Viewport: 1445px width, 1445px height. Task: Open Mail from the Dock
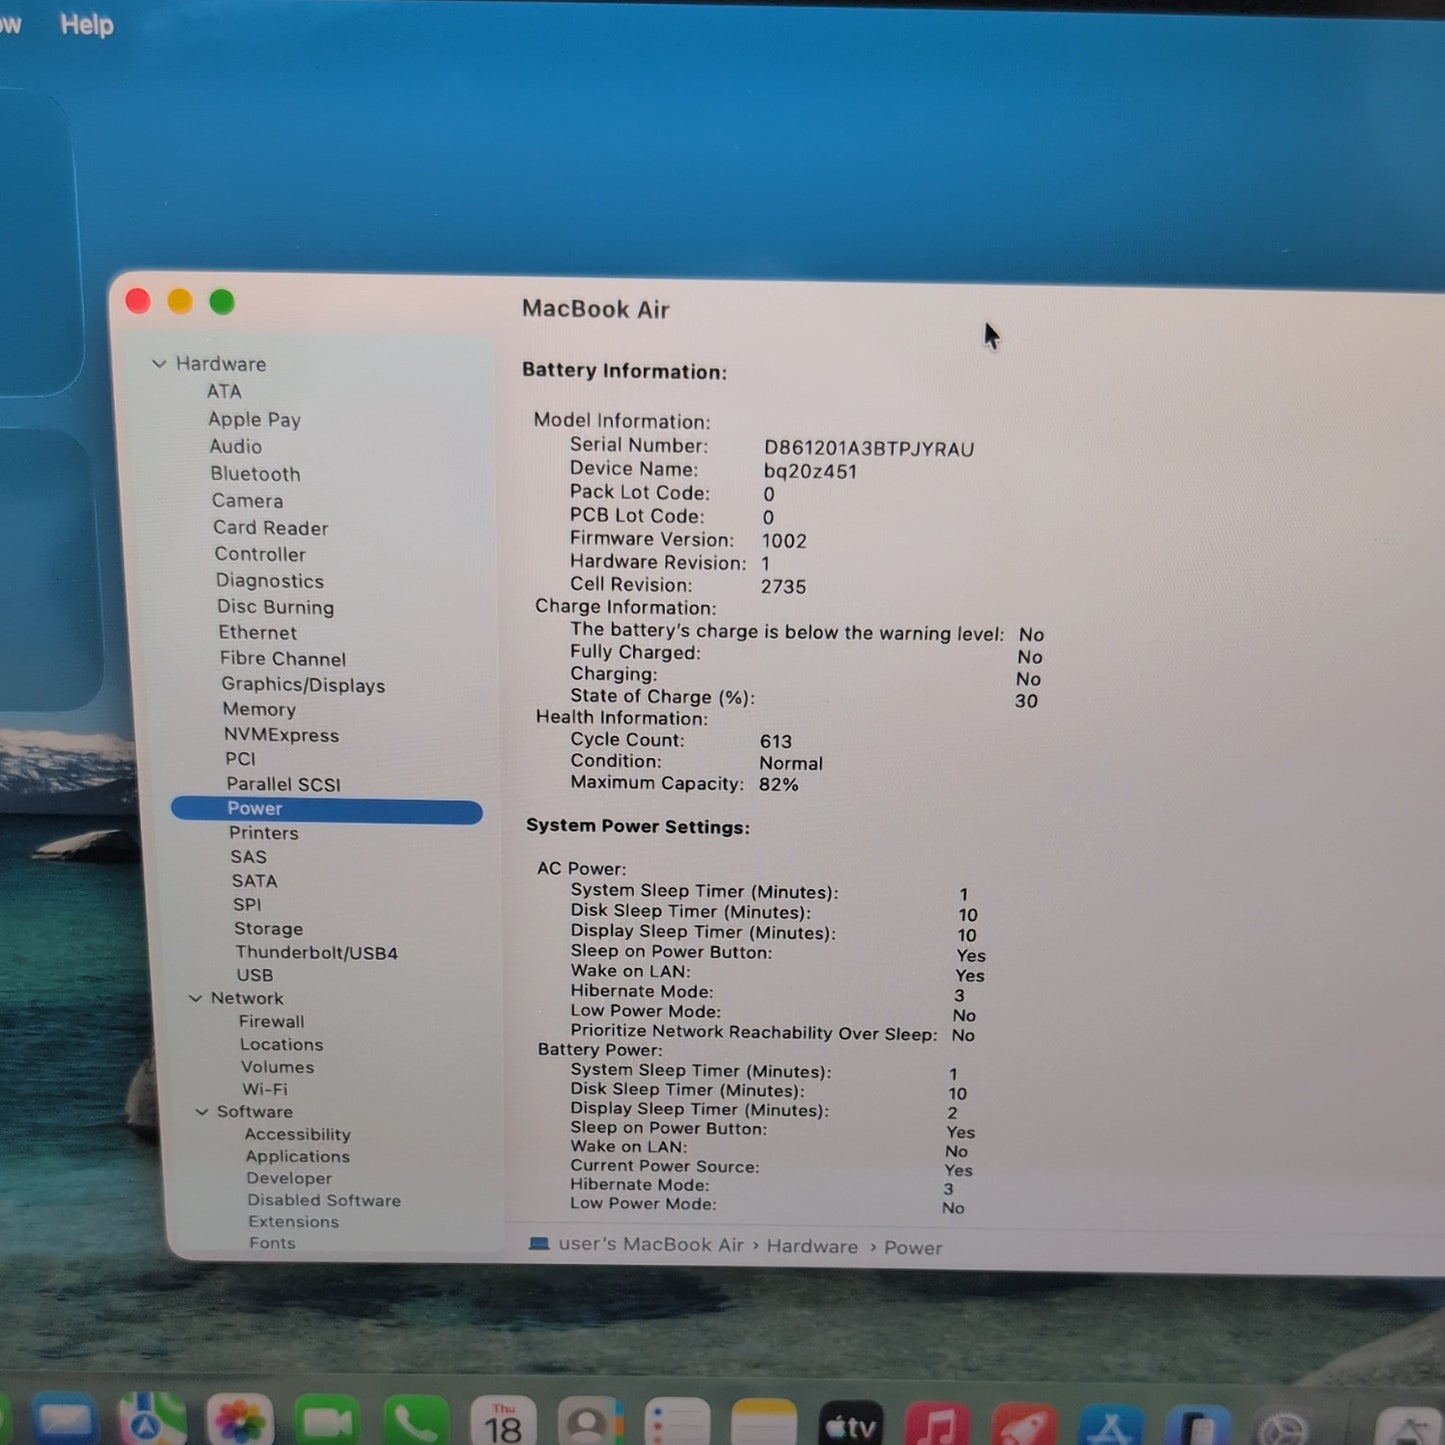pos(64,1420)
